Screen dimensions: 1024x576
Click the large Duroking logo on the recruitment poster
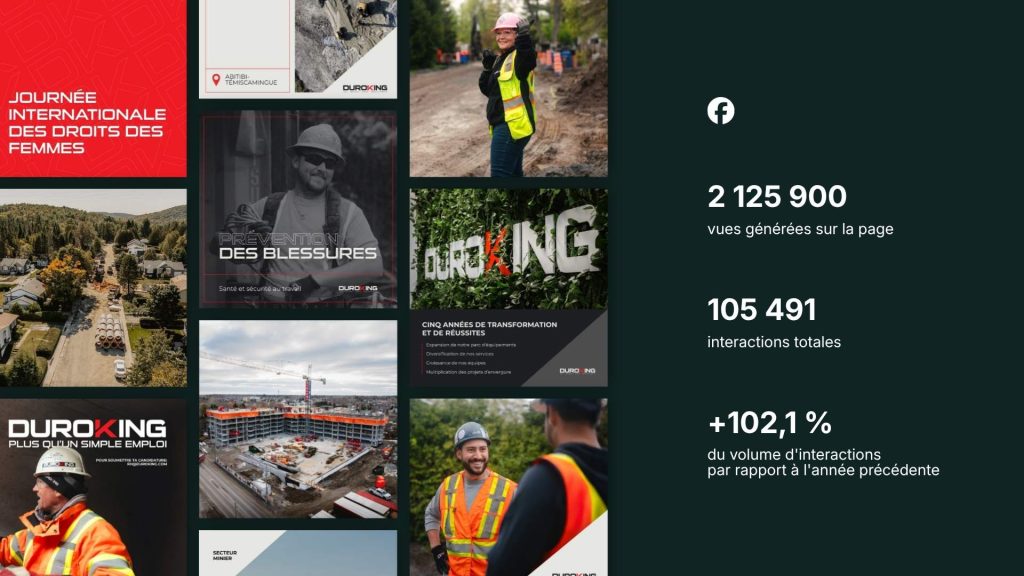(88, 428)
